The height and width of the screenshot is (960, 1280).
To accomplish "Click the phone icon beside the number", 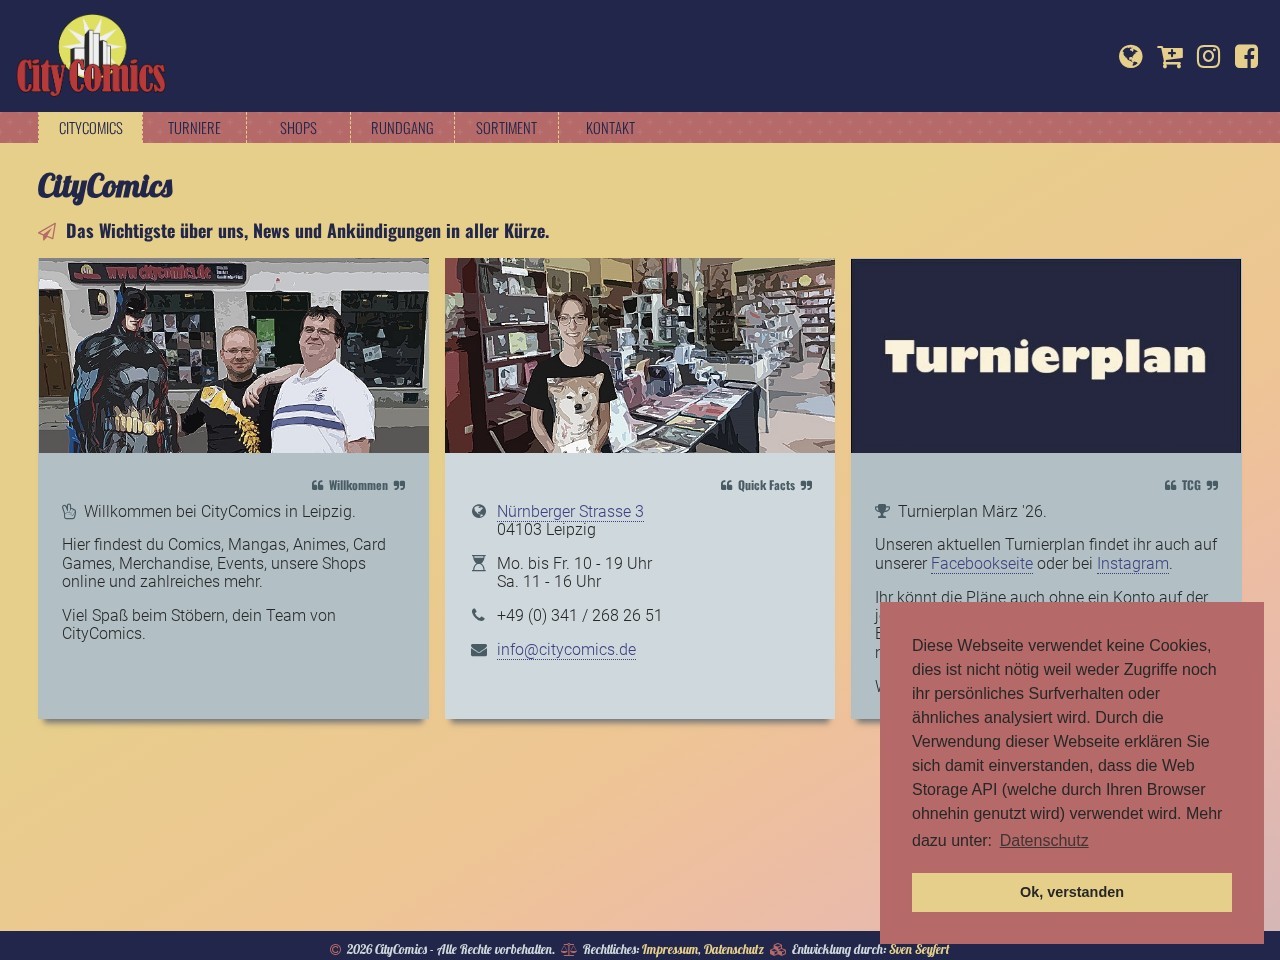I will [x=478, y=615].
